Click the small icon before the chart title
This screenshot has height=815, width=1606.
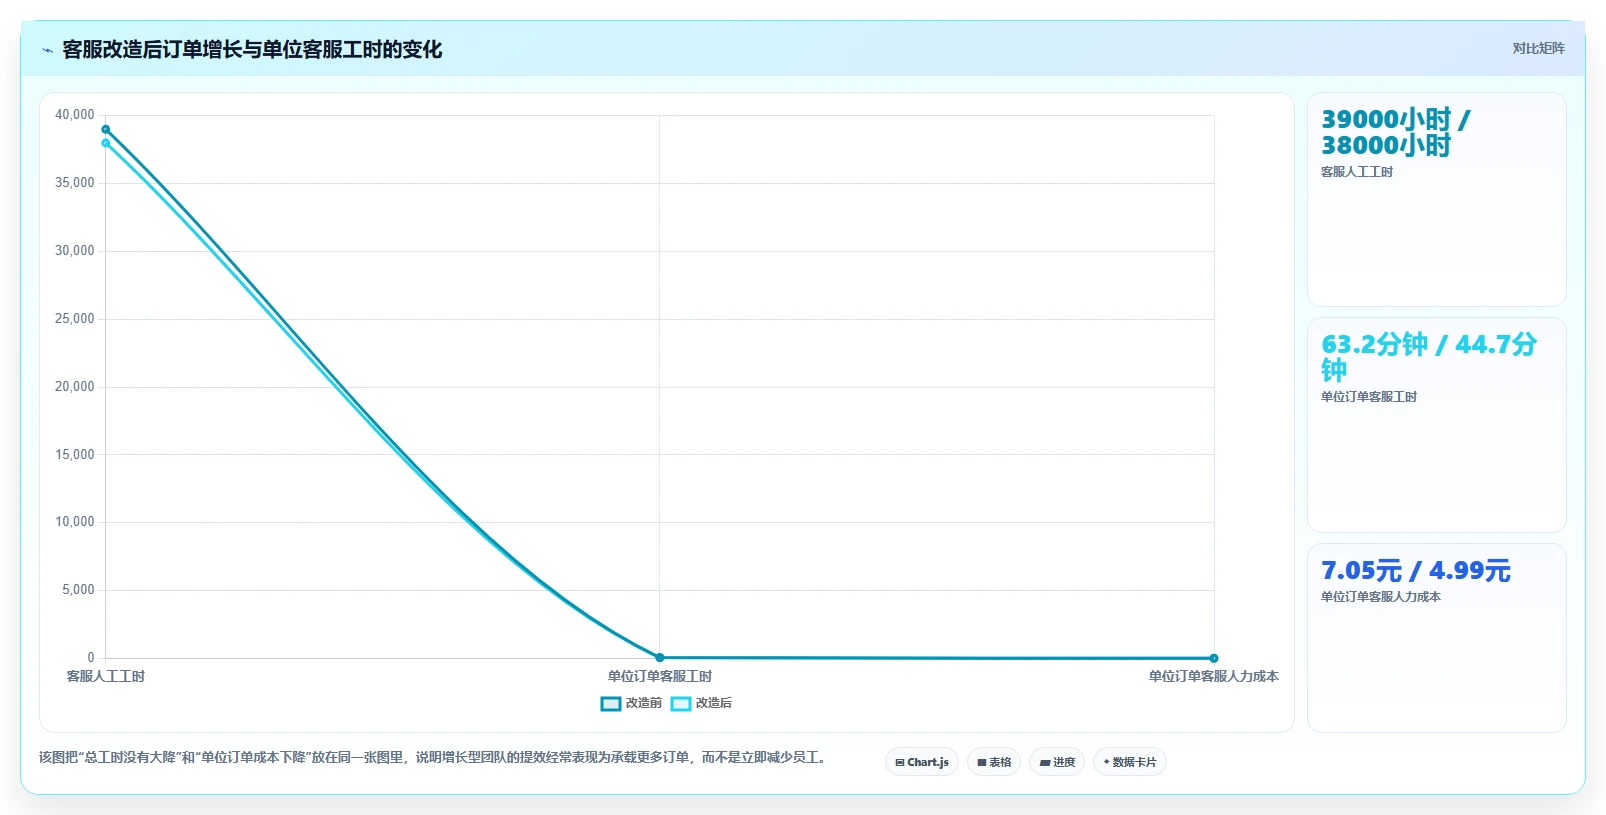47,50
